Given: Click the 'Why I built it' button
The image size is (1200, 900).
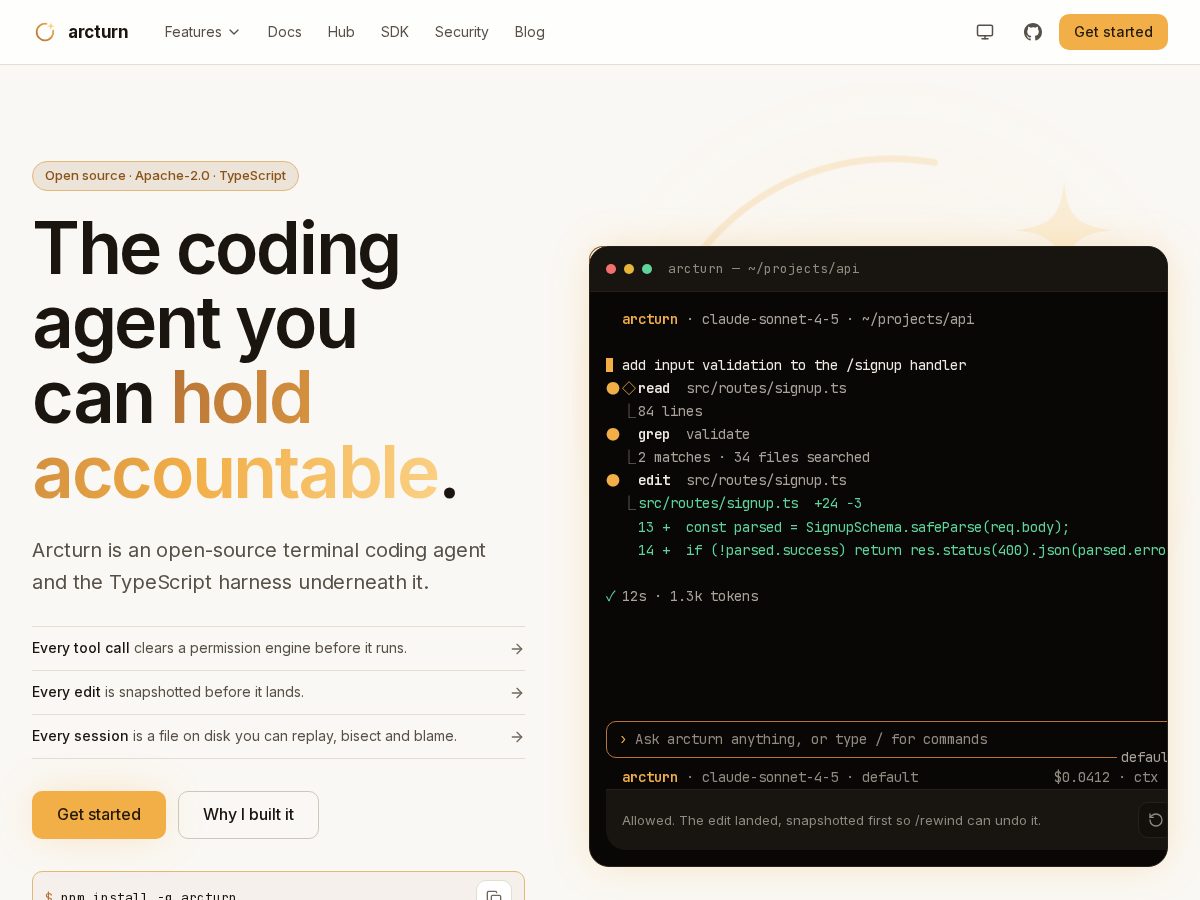Looking at the screenshot, I should tap(248, 815).
